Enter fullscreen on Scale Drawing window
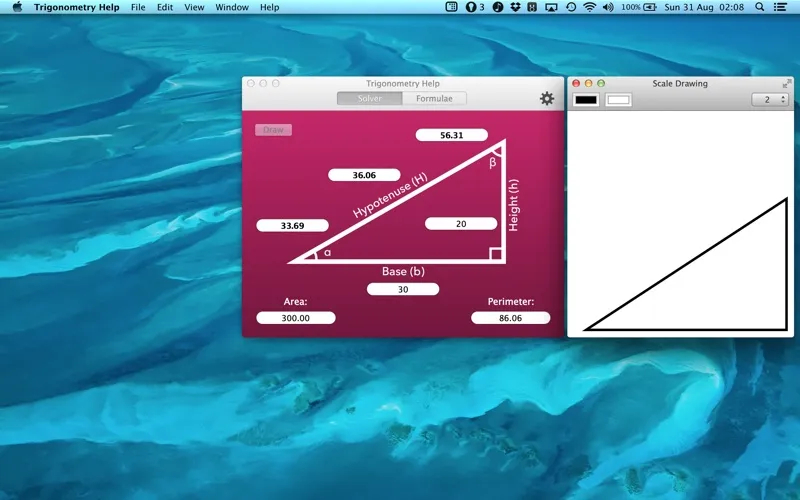This screenshot has width=800, height=500. click(787, 84)
